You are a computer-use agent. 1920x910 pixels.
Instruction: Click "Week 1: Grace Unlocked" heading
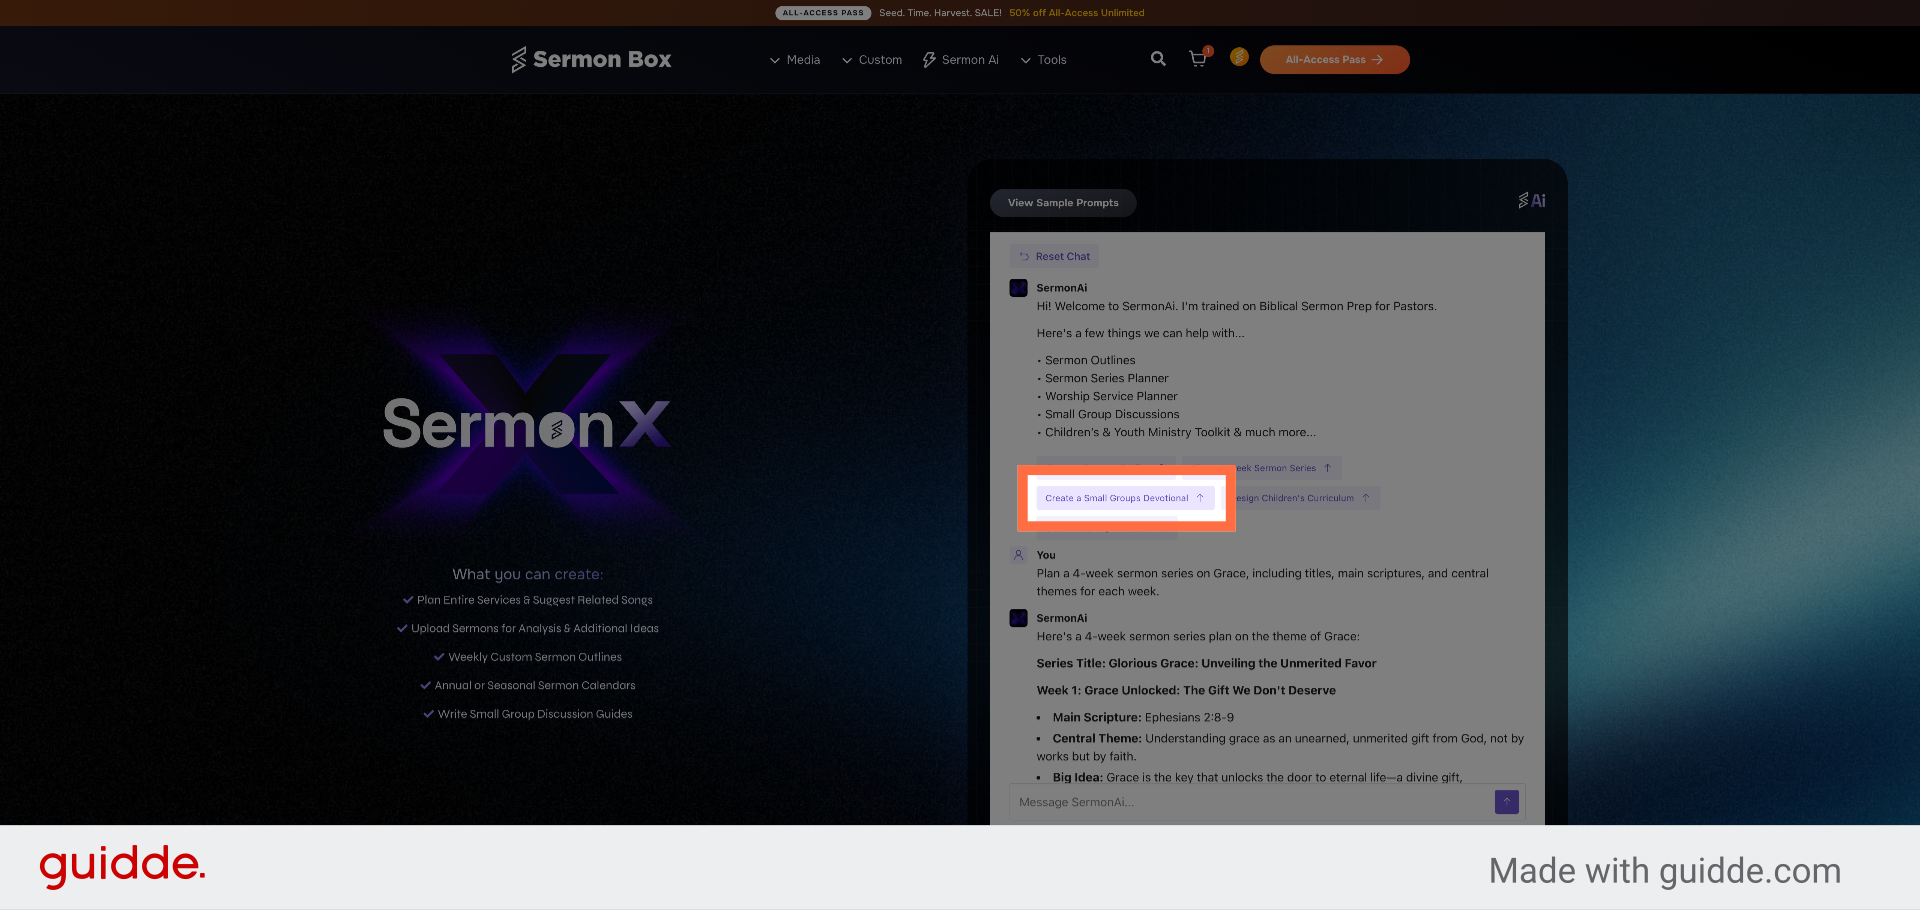pos(1186,690)
